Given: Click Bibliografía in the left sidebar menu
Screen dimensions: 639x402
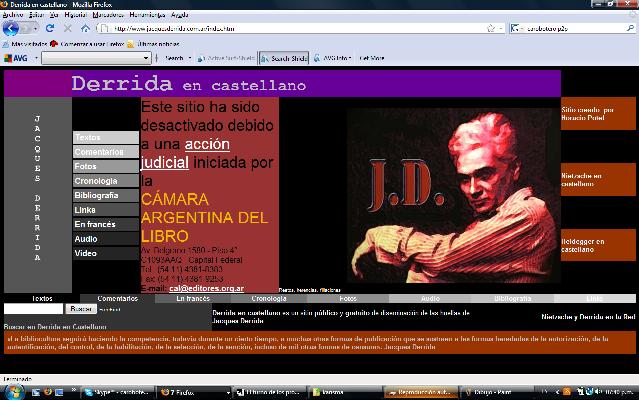Looking at the screenshot, I should click(x=106, y=195).
